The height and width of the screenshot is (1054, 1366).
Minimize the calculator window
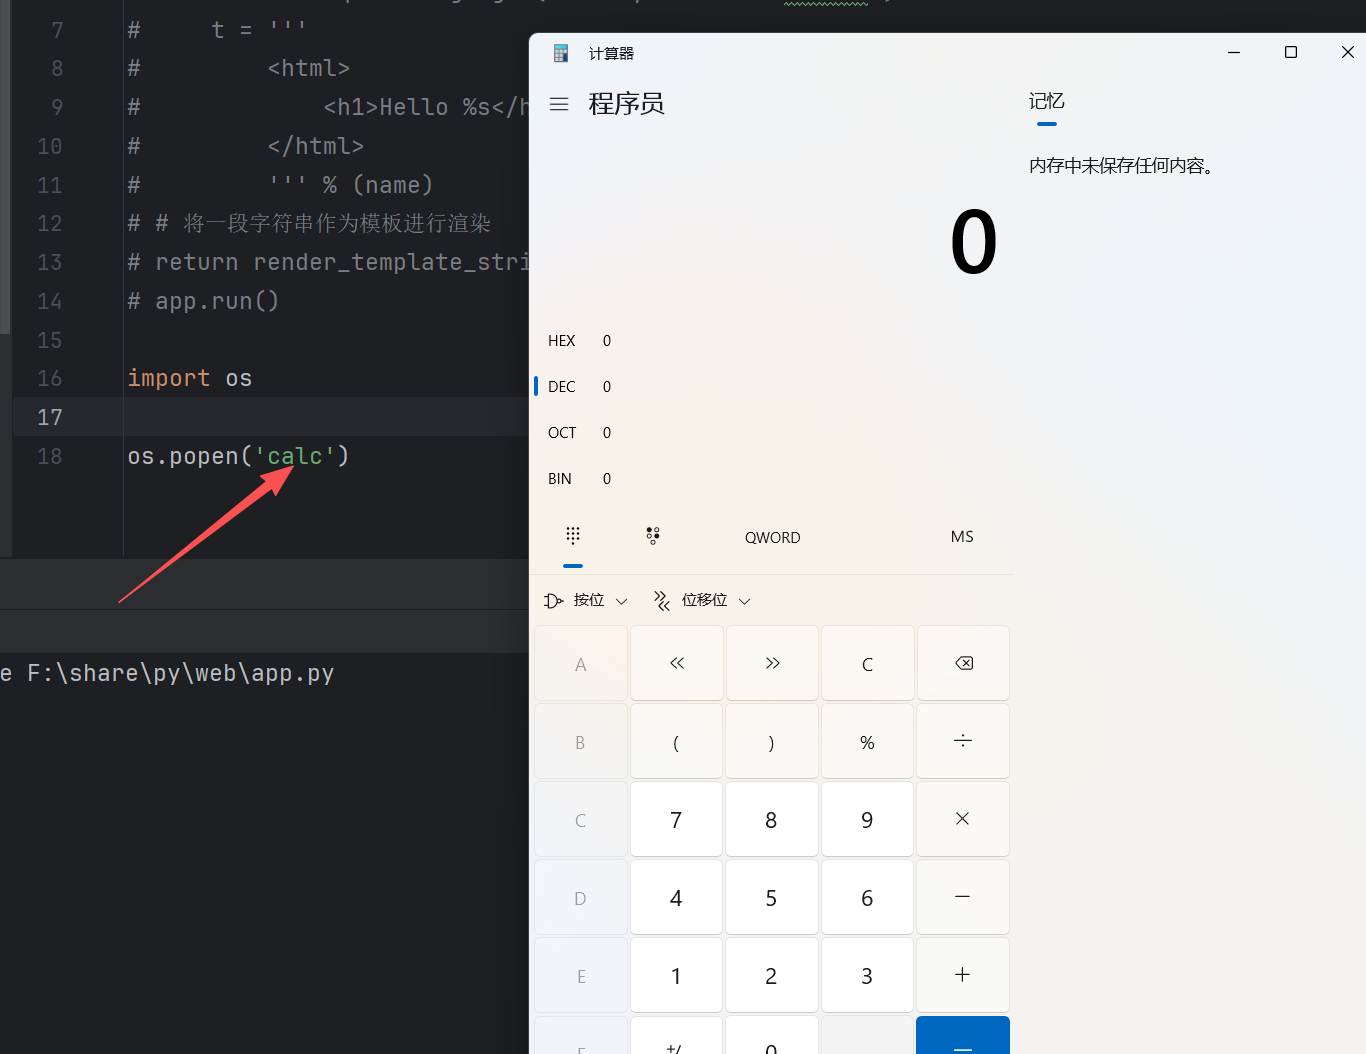point(1234,52)
